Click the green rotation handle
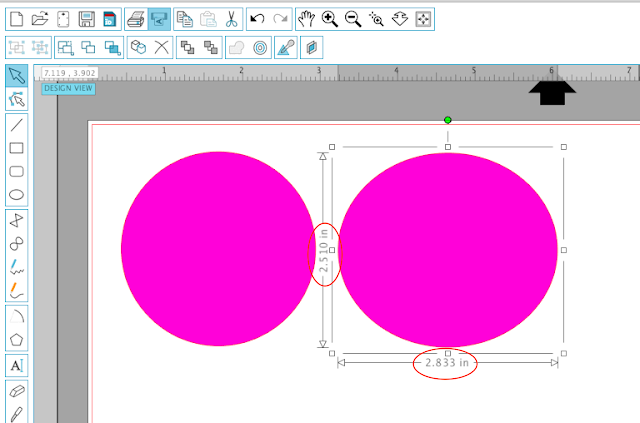Image resolution: width=640 pixels, height=423 pixels. click(448, 120)
